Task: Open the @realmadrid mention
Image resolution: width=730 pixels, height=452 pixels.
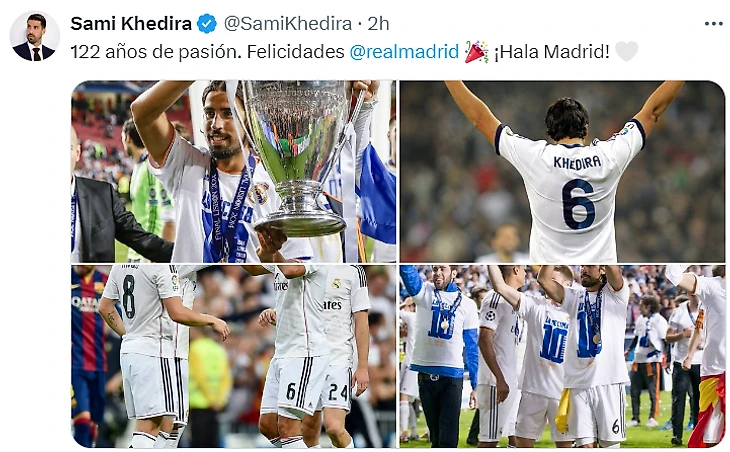Action: (404, 52)
